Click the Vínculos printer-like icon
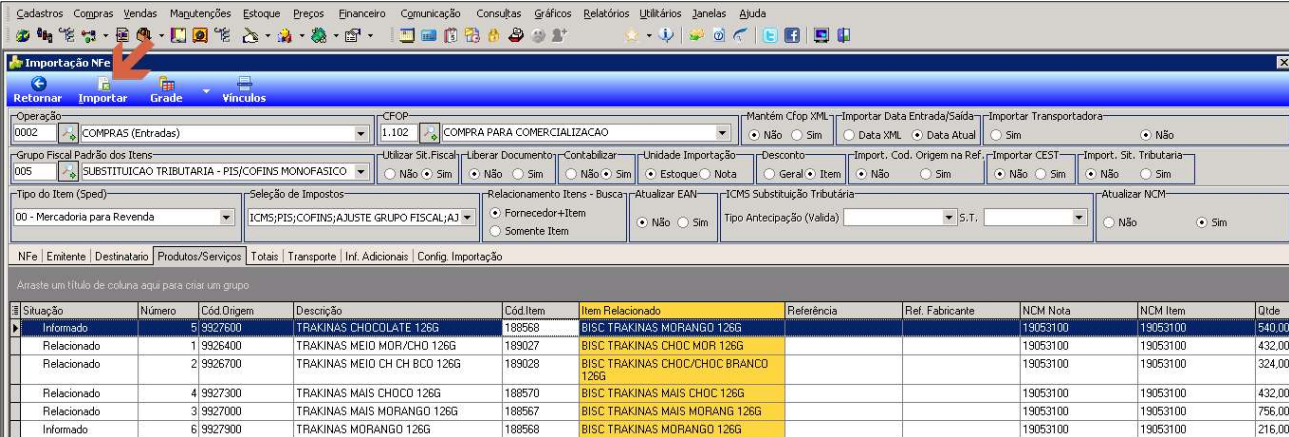 244,83
